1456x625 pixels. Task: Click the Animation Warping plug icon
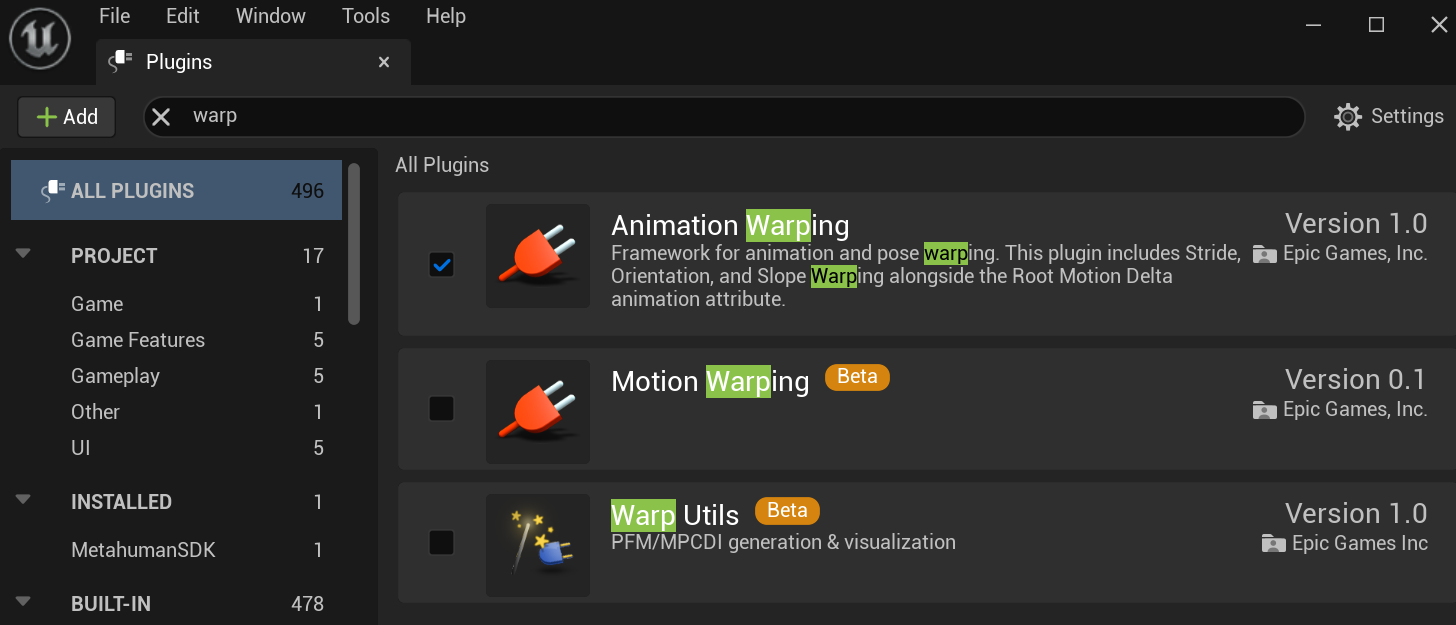click(537, 256)
